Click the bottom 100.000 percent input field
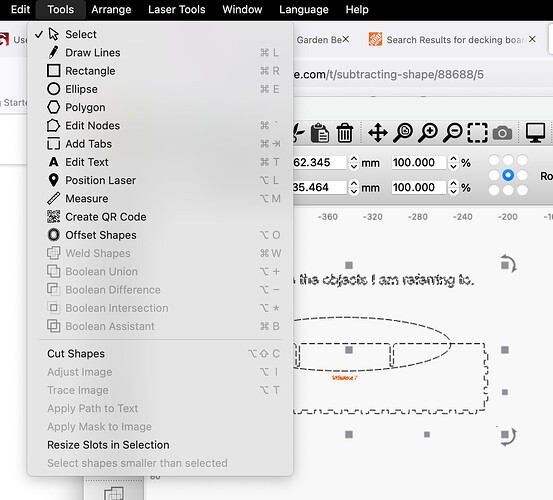553x500 pixels. [x=419, y=187]
